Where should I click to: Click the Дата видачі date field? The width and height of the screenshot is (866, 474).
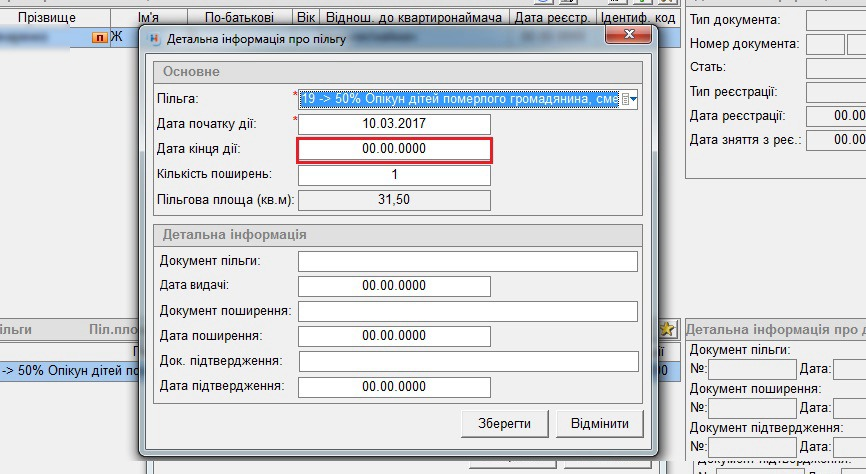[x=394, y=286]
